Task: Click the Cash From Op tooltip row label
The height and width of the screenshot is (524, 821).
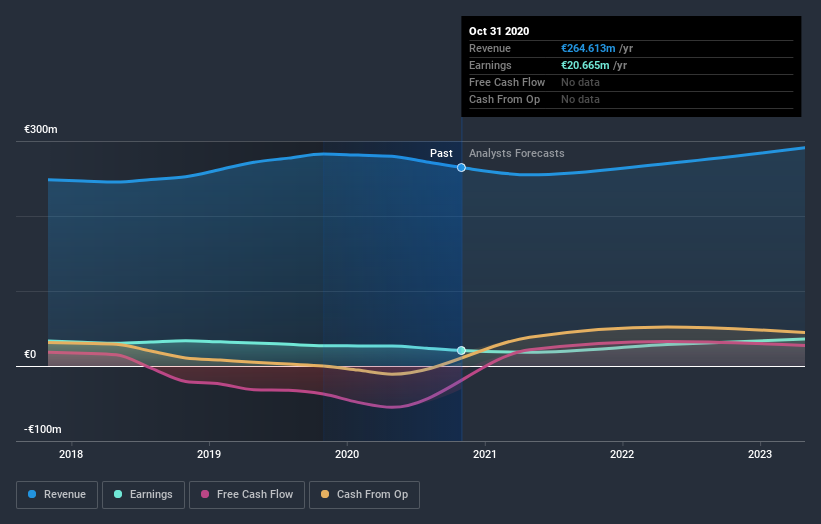Action: 504,99
